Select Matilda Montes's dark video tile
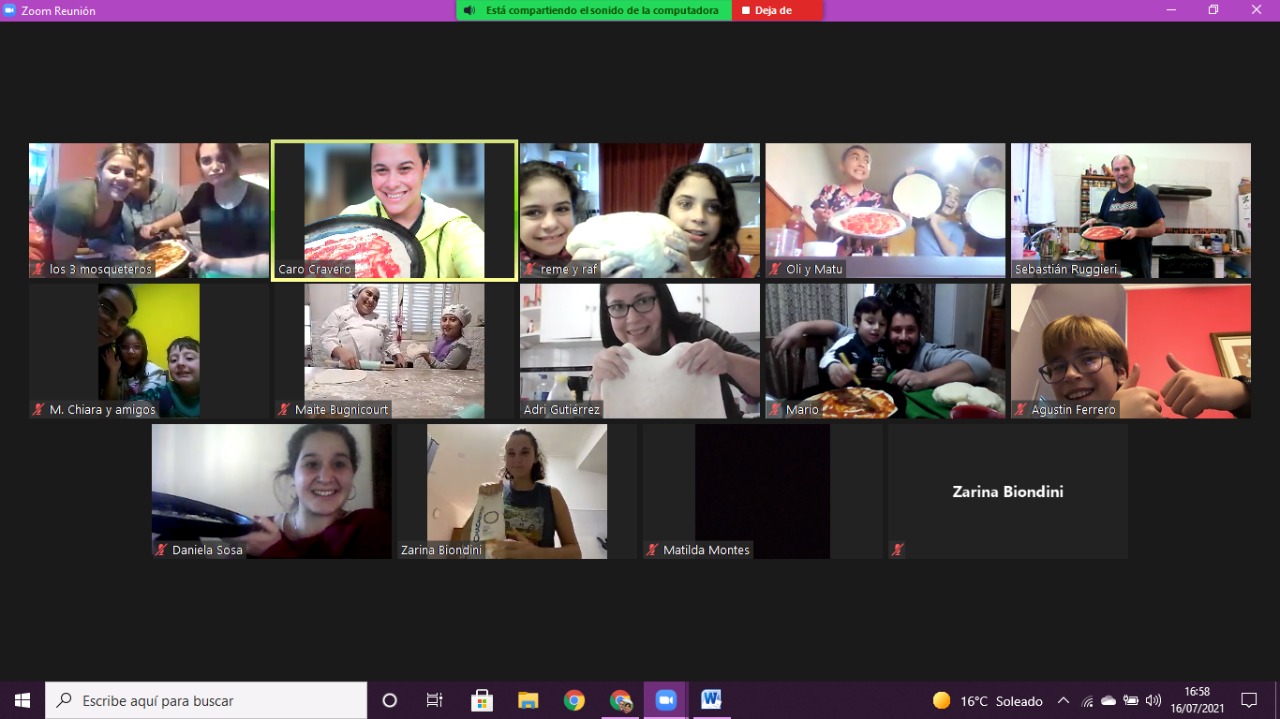 pos(763,491)
